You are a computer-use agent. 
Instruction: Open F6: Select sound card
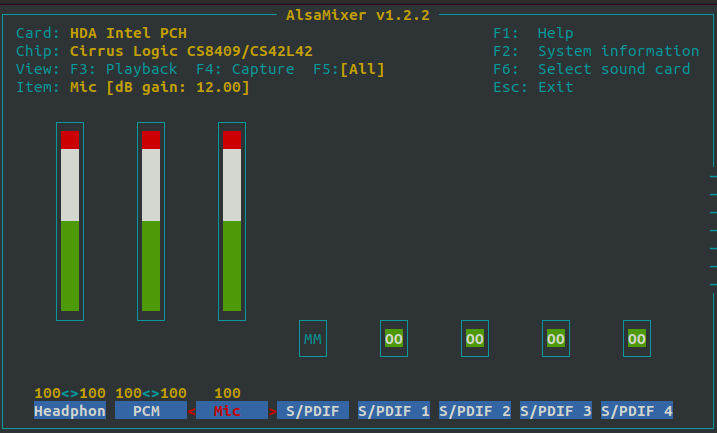[592, 69]
